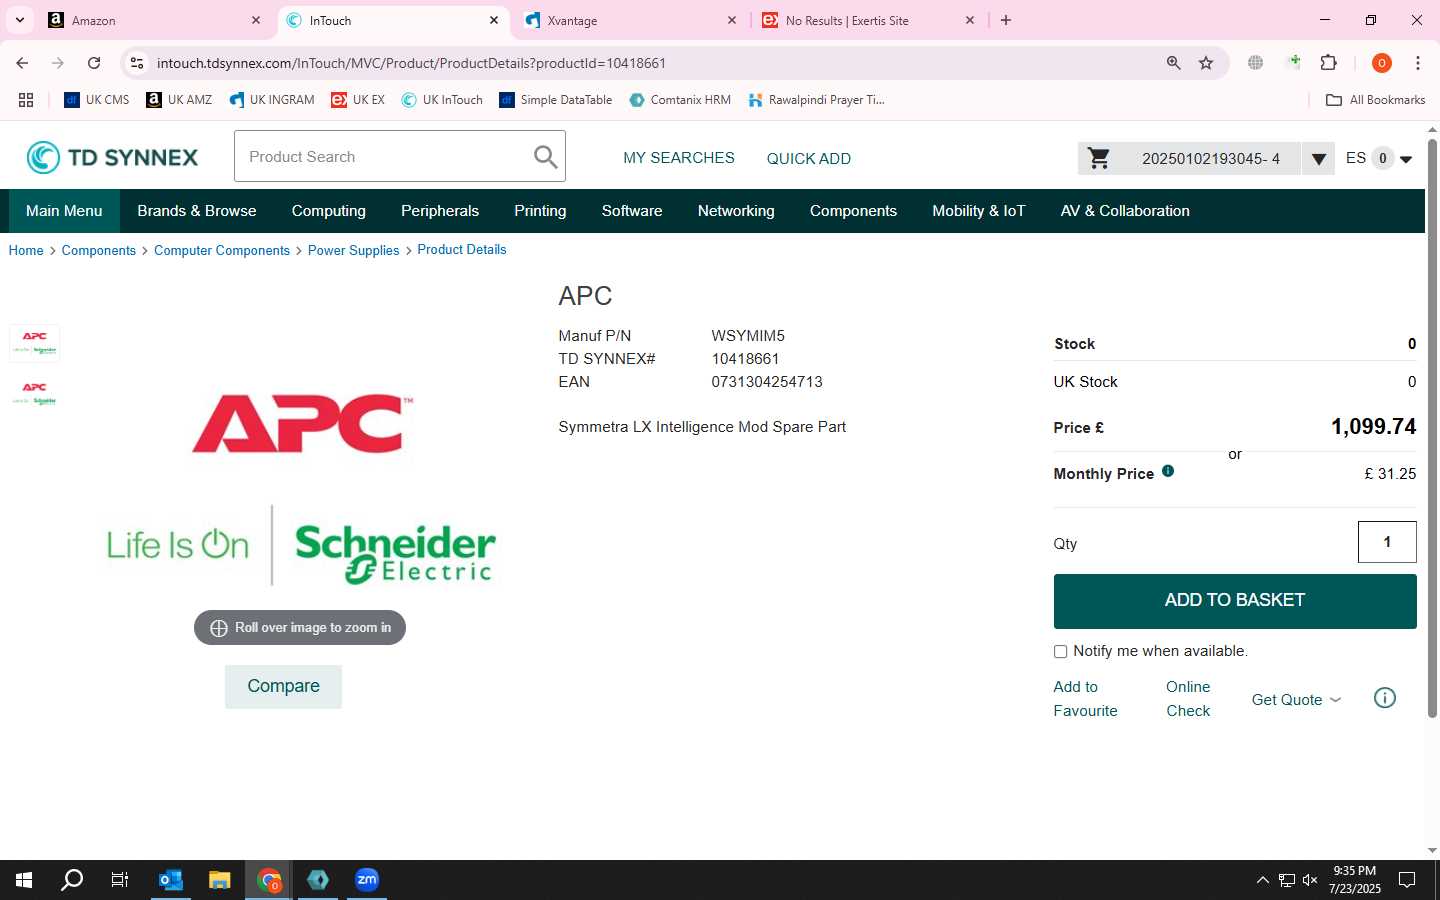Open Brands & Browse menu
This screenshot has width=1440, height=900.
(197, 211)
